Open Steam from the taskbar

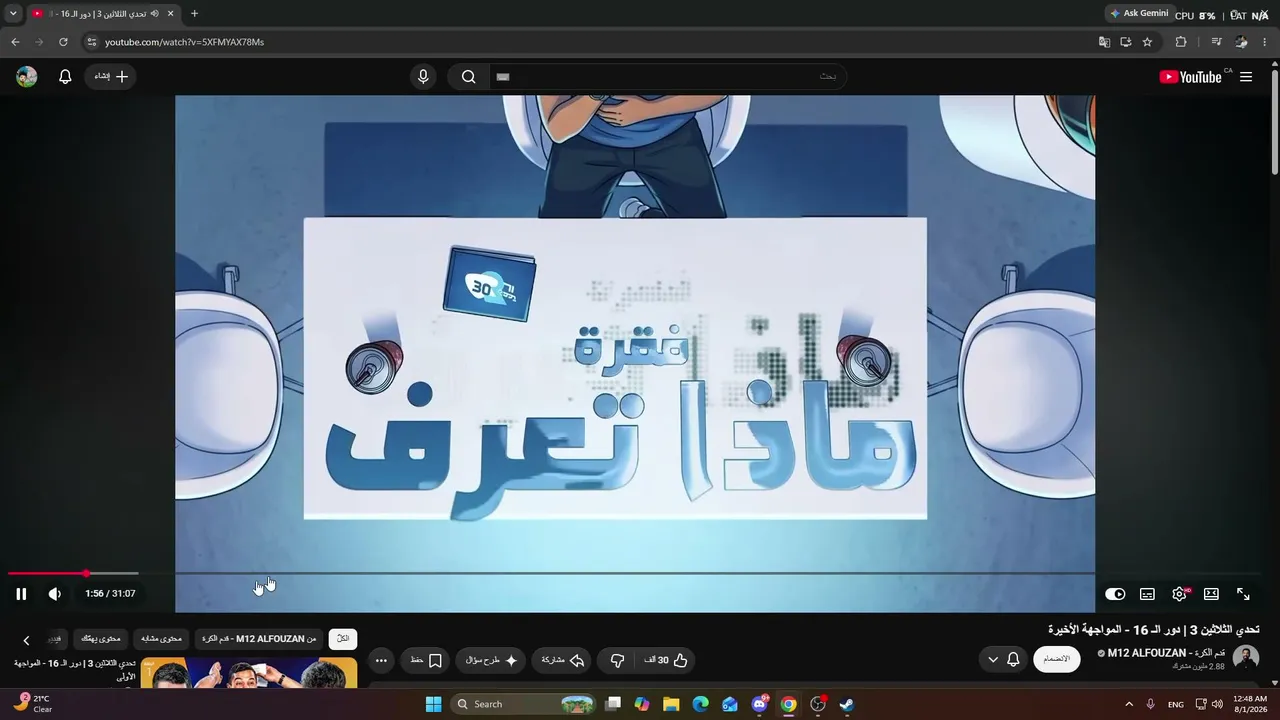coord(847,704)
